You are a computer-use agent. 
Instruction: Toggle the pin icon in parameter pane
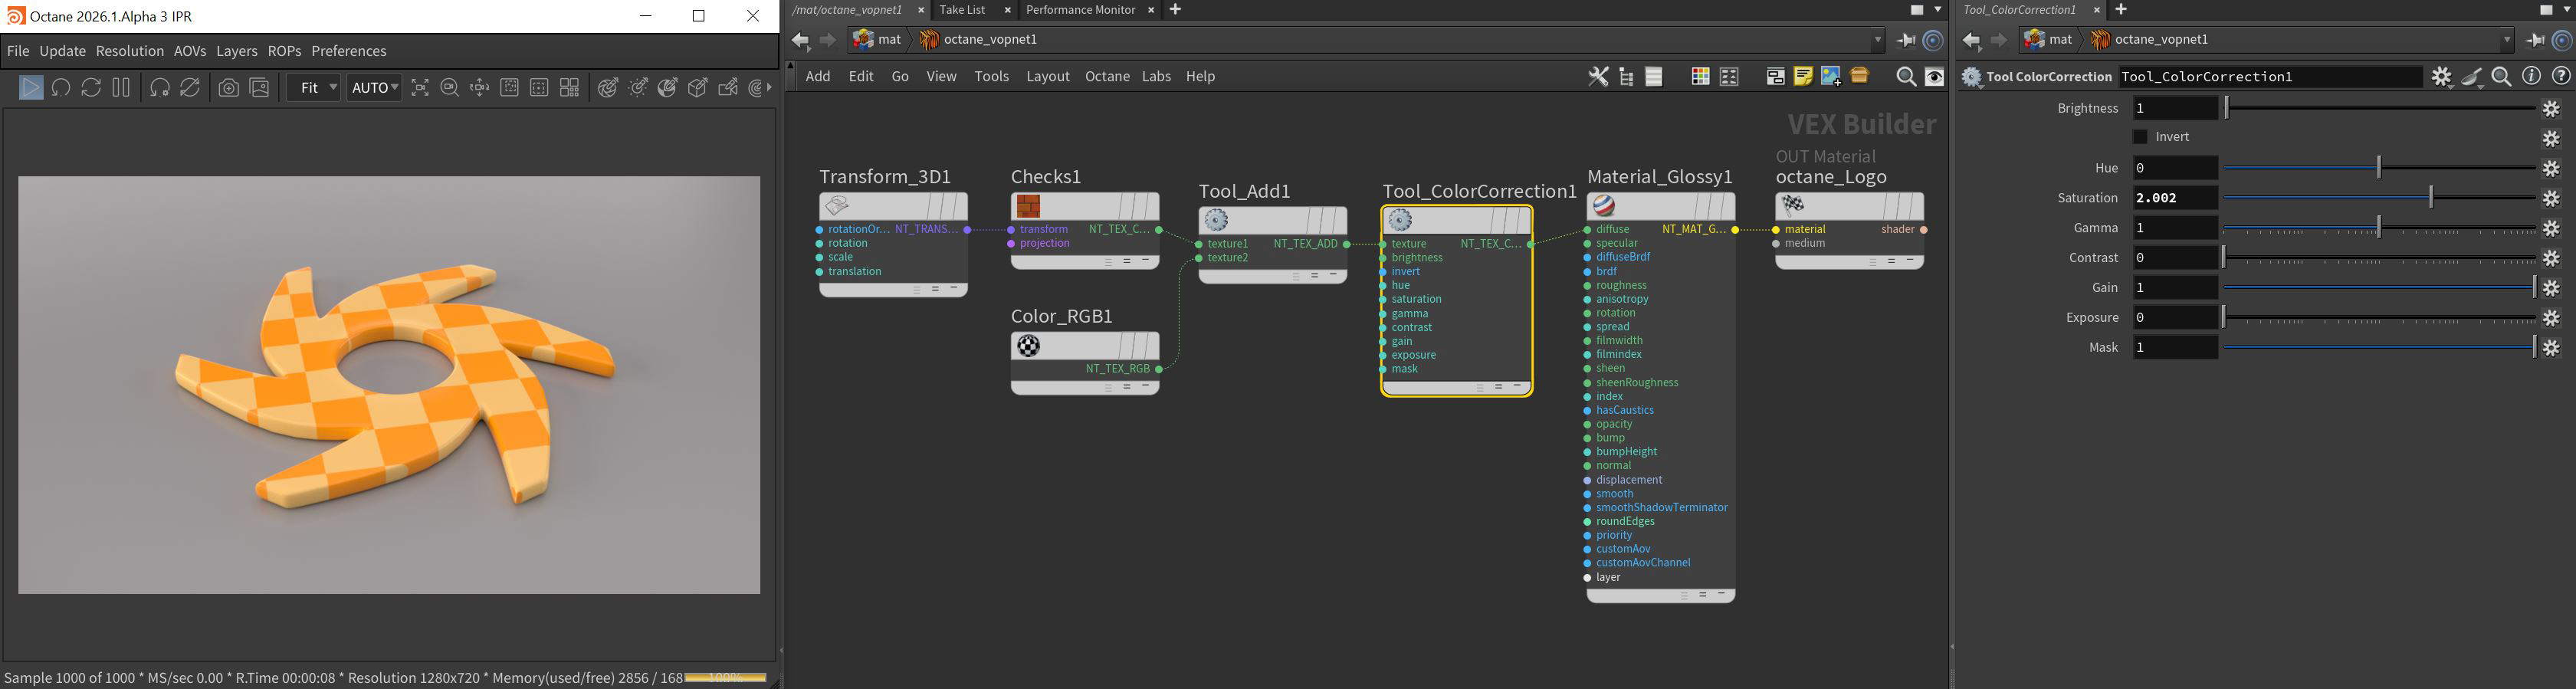pos(2535,40)
